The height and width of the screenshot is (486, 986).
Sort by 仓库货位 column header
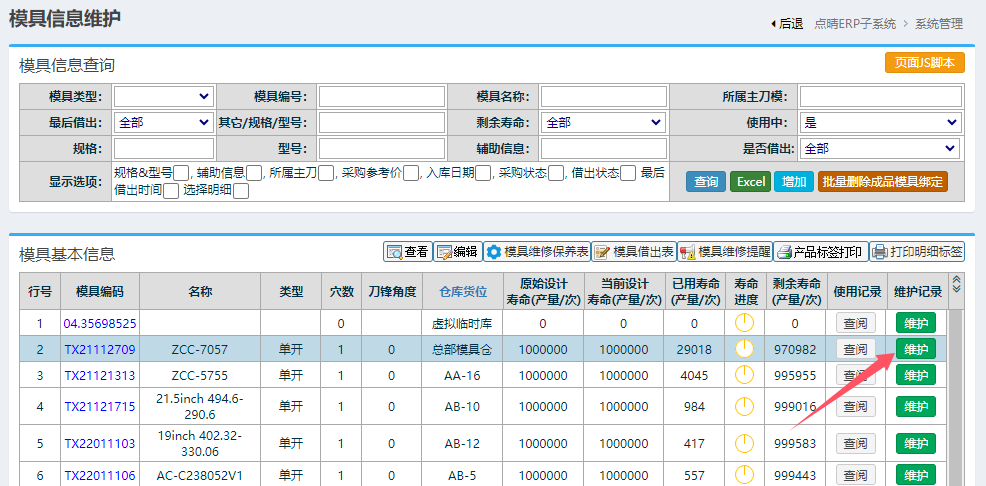[x=463, y=291]
